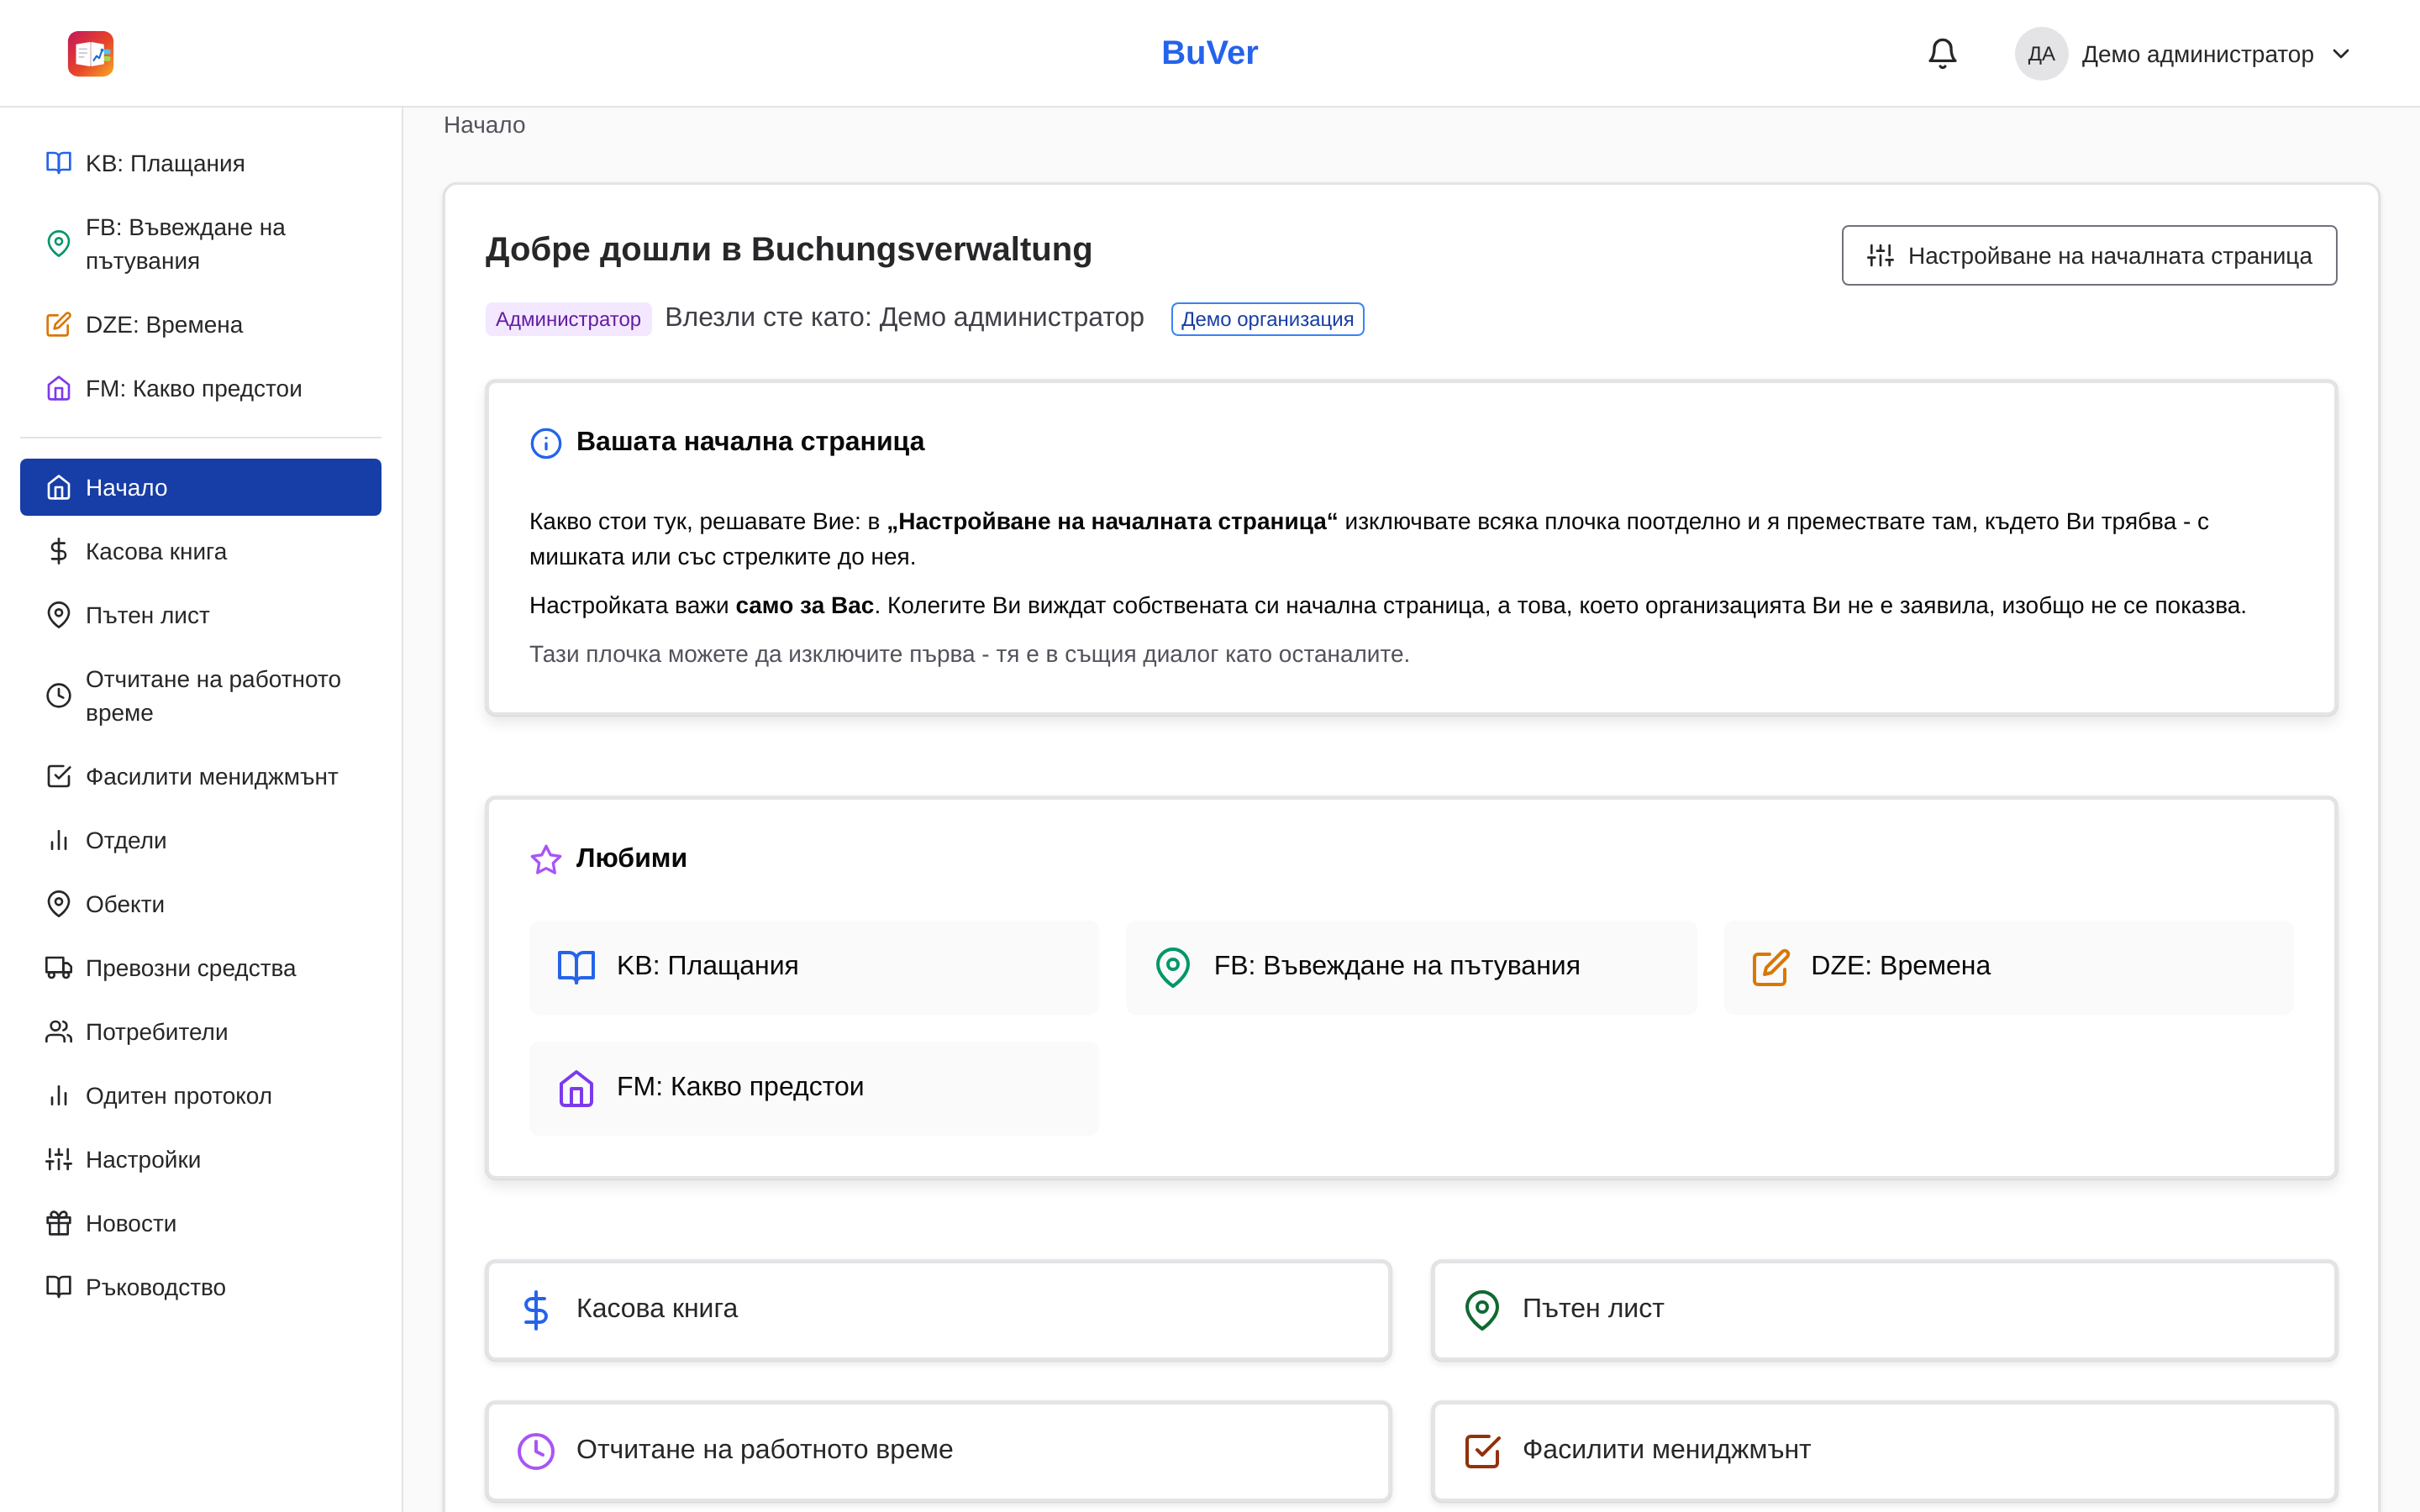This screenshot has width=2420, height=1512.
Task: Open Настройване на началната страница
Action: click(x=2089, y=256)
